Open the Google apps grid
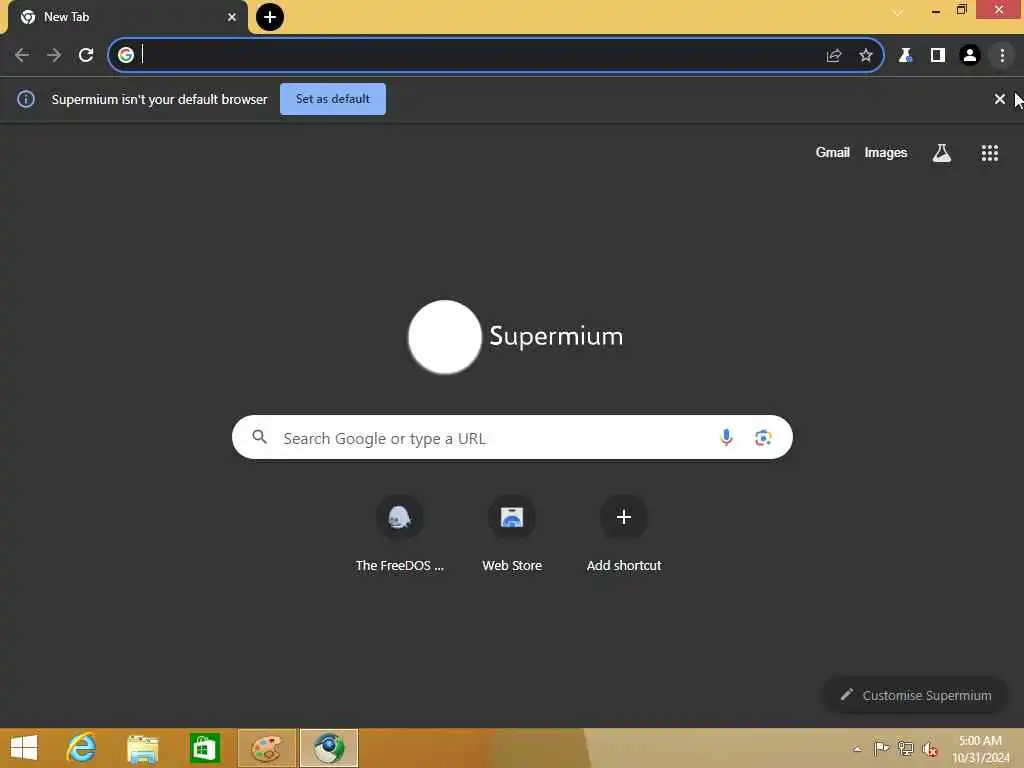 click(990, 153)
